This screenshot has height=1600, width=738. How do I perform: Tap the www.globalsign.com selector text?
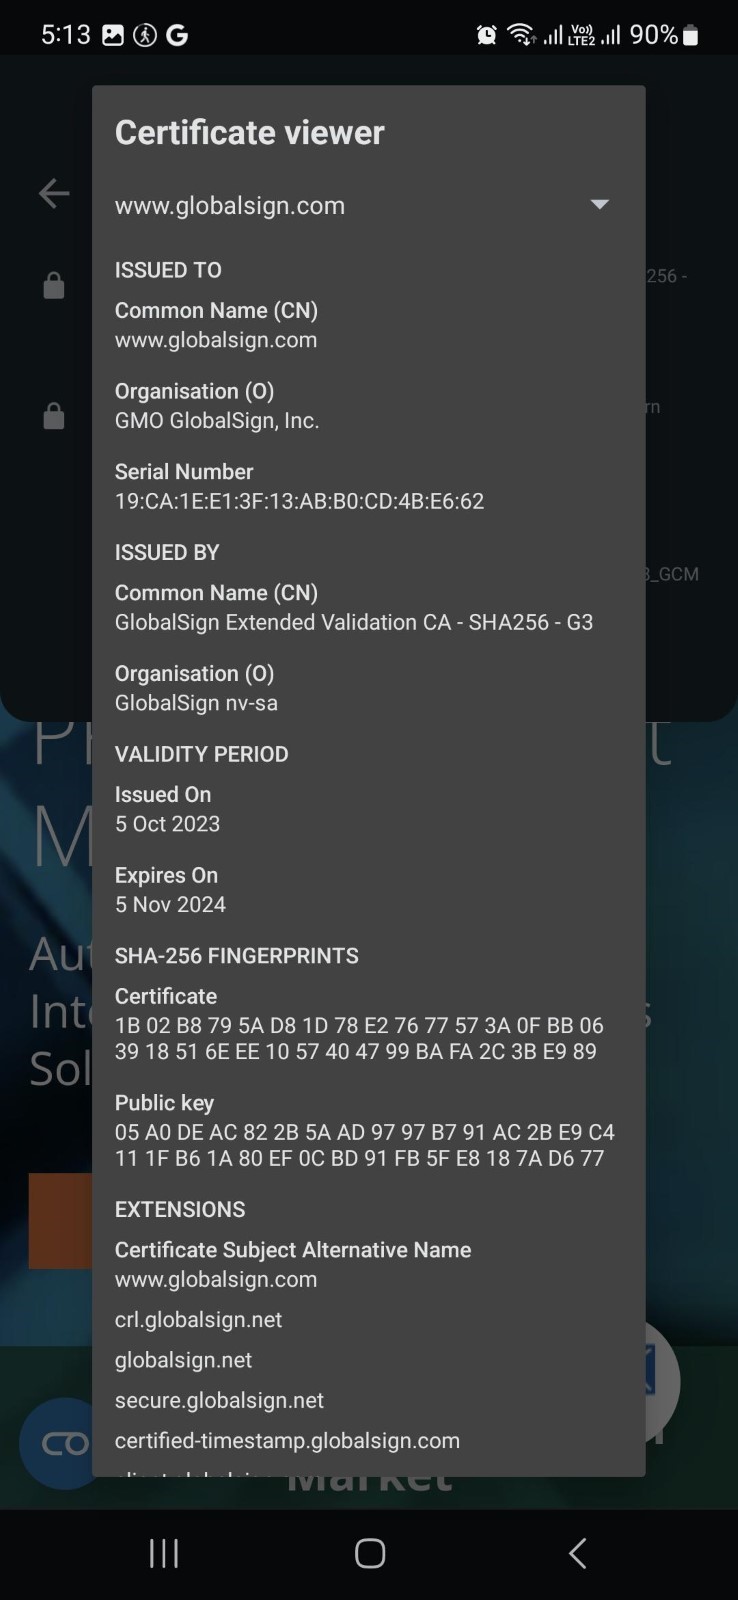click(x=230, y=206)
